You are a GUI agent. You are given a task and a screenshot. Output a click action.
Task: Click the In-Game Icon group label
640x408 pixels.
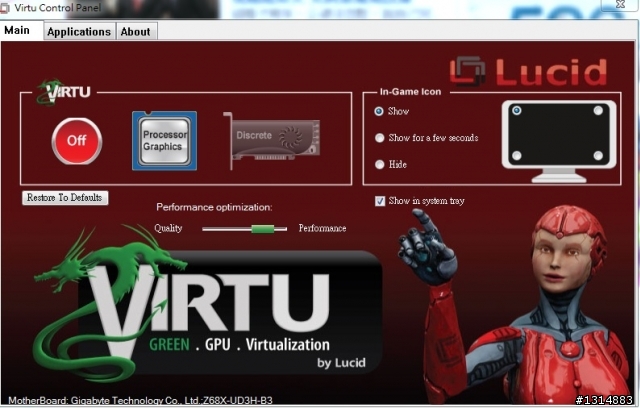410,92
